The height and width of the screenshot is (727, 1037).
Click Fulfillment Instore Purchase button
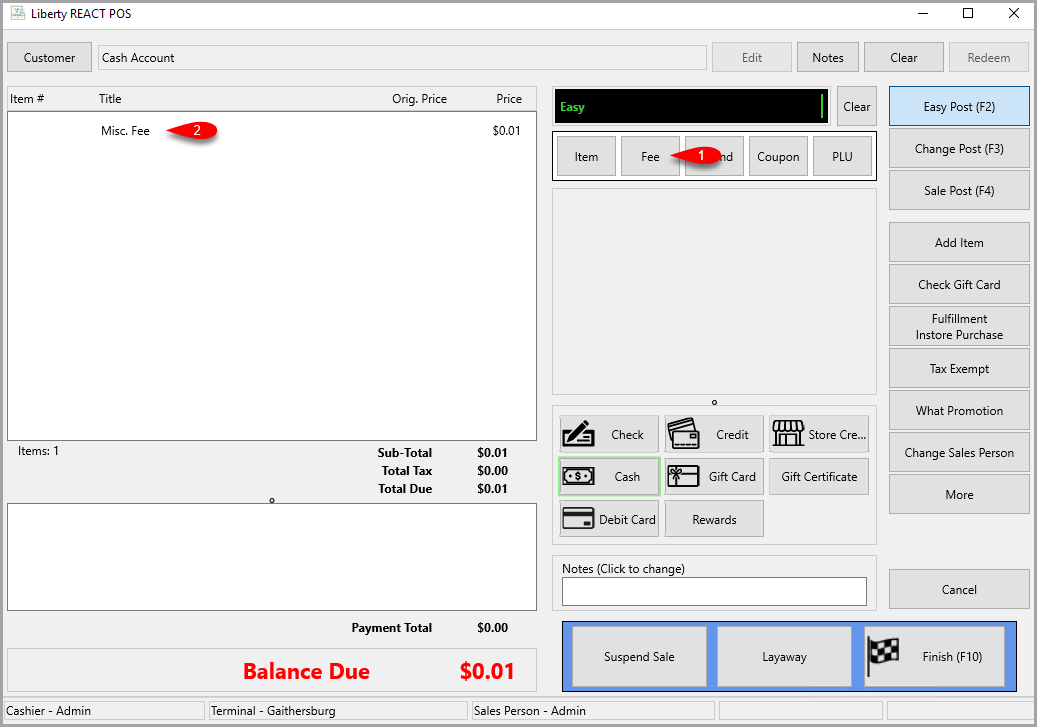pos(959,327)
